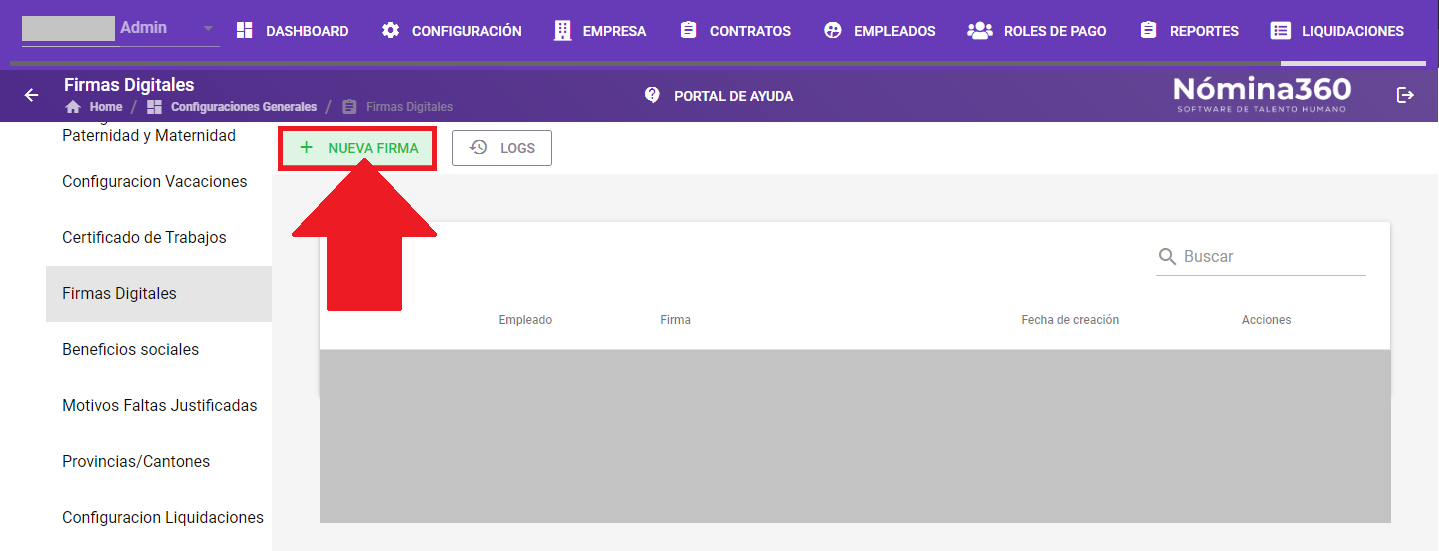Click the Empresa building icon
This screenshot has height=551, width=1439.
(563, 31)
